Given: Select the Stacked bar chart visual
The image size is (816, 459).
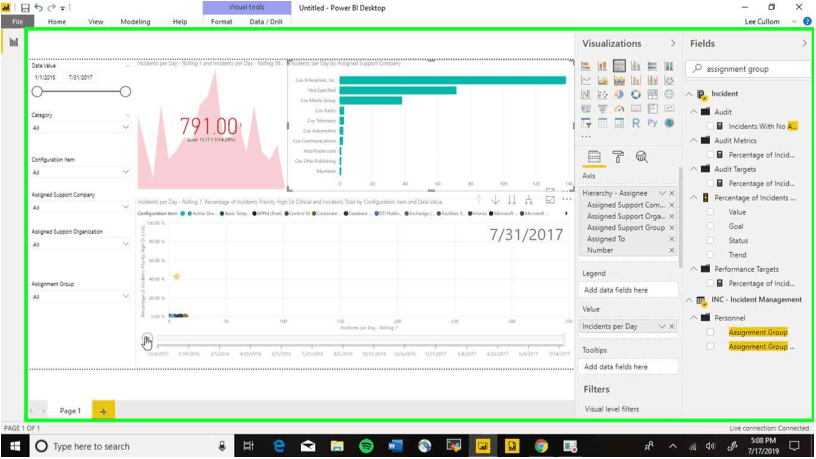Looking at the screenshot, I should click(x=586, y=66).
